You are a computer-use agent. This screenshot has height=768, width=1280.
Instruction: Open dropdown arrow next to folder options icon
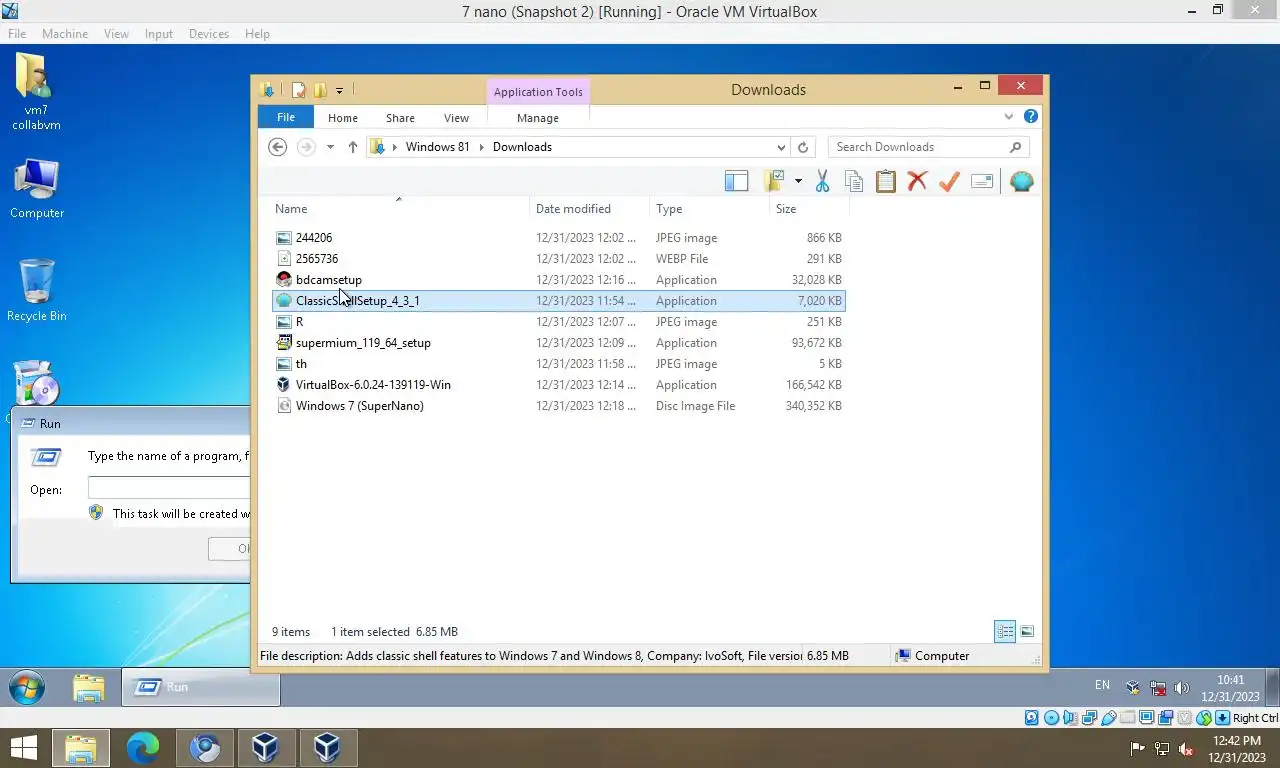798,181
